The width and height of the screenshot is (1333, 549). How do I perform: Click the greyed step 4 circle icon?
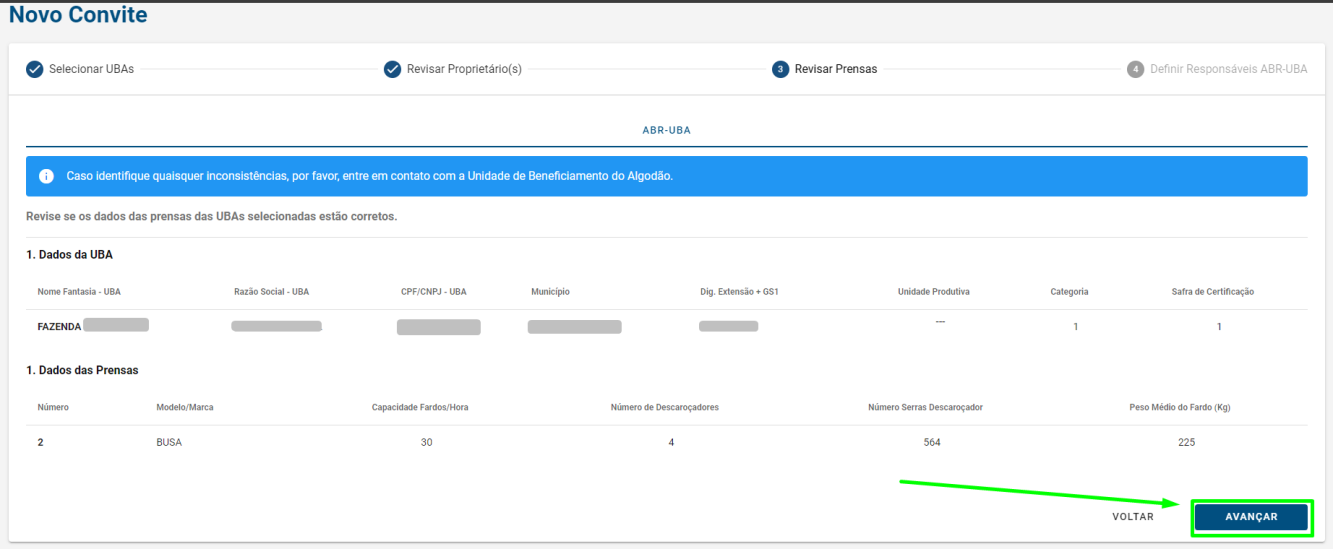tap(1135, 69)
